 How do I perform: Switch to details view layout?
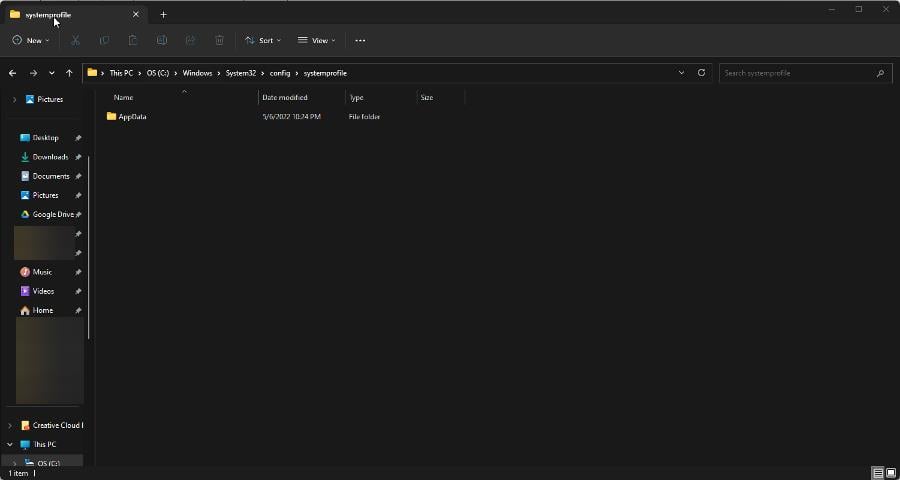(877, 473)
